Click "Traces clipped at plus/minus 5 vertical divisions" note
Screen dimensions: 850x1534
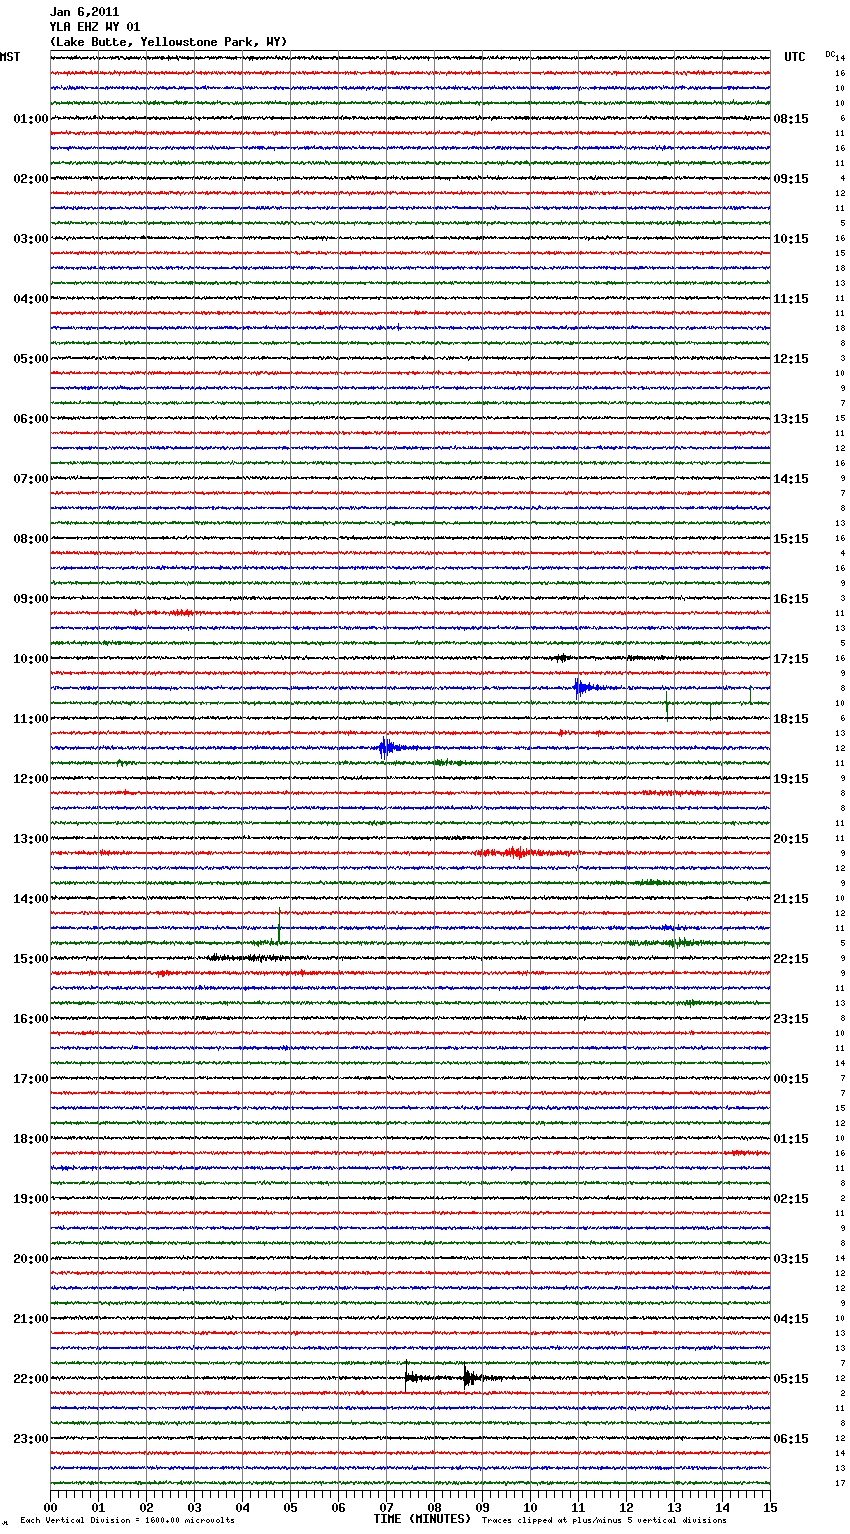tap(604, 1520)
